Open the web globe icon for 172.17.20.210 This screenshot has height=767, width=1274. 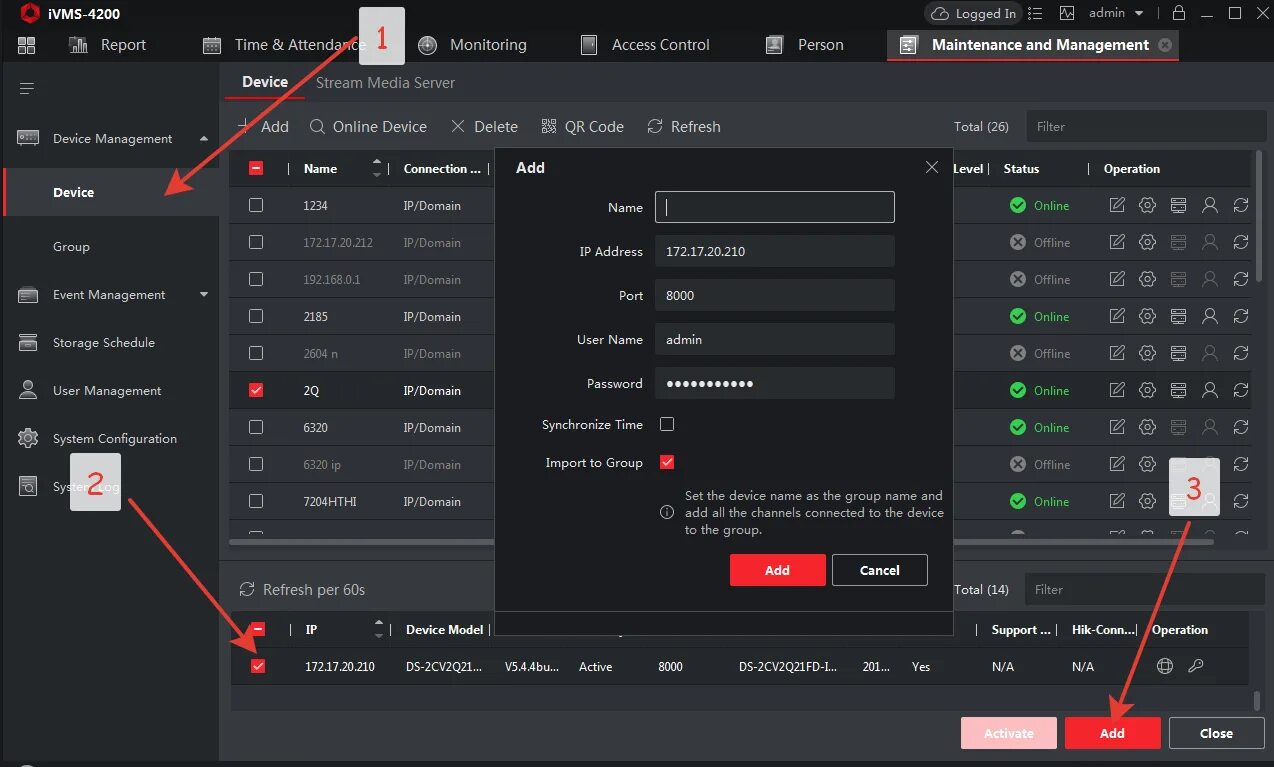point(1164,666)
